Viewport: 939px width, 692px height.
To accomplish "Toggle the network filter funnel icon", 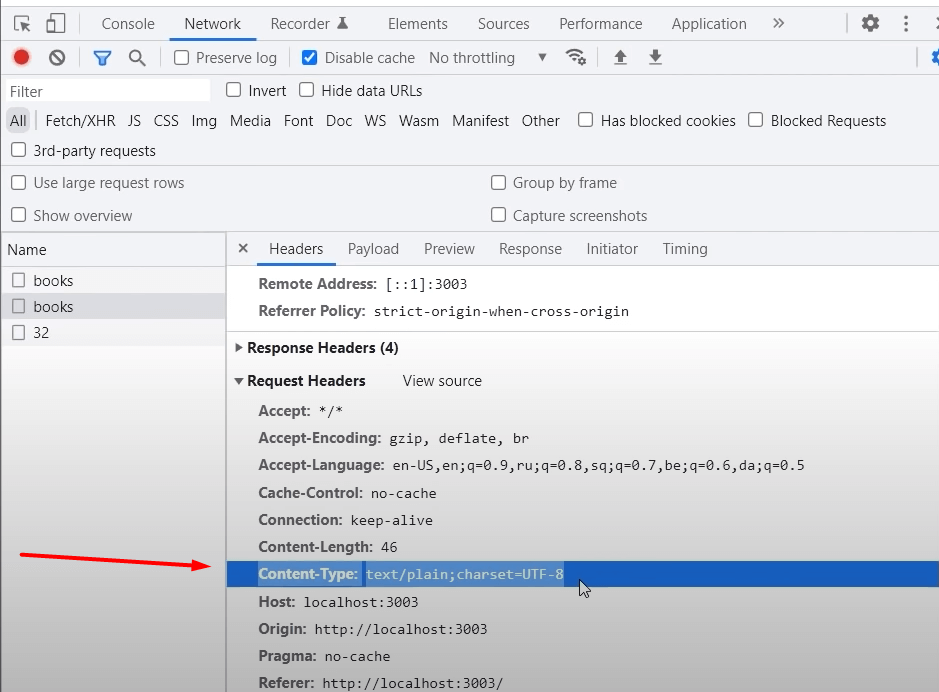I will [x=102, y=58].
